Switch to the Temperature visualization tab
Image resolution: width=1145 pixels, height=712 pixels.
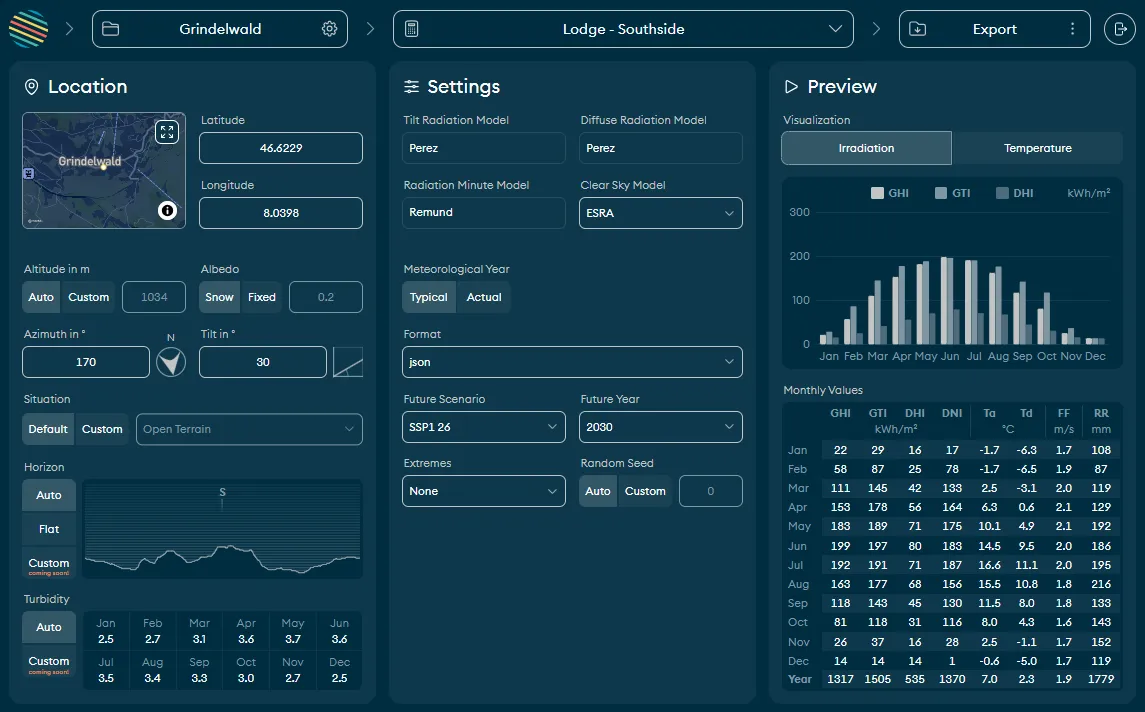1037,148
